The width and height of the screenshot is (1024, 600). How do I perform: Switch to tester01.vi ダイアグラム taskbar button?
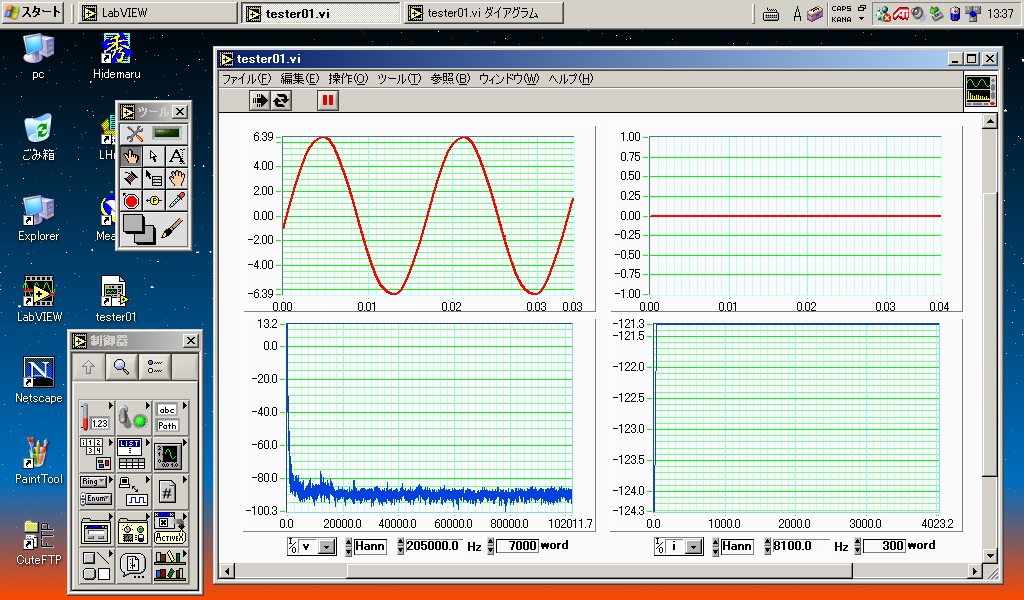click(x=483, y=13)
